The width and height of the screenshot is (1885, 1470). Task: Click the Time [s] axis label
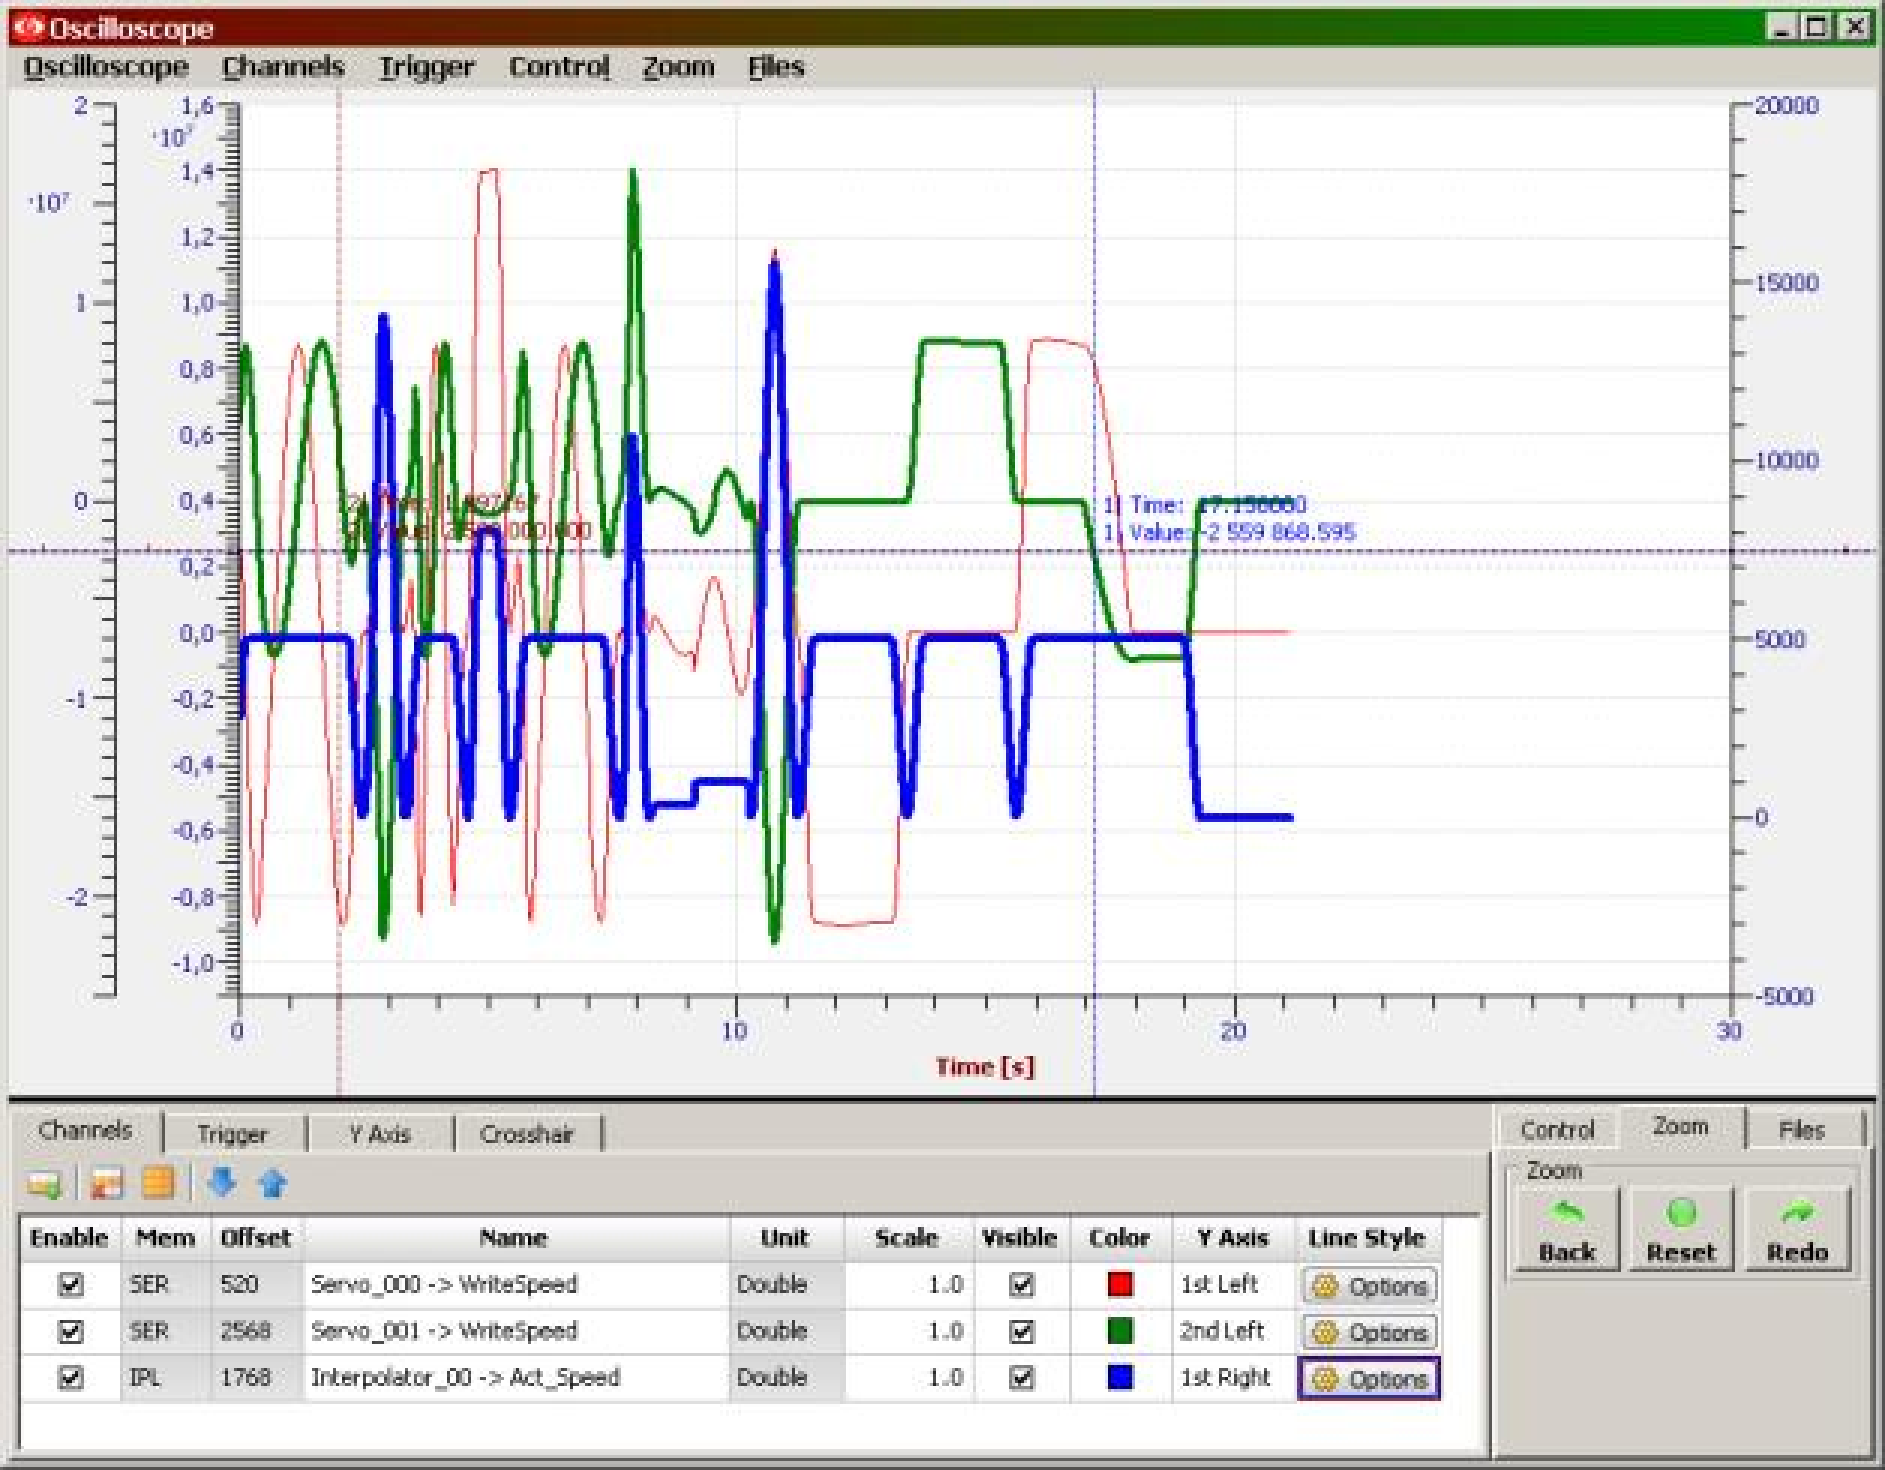(985, 1067)
